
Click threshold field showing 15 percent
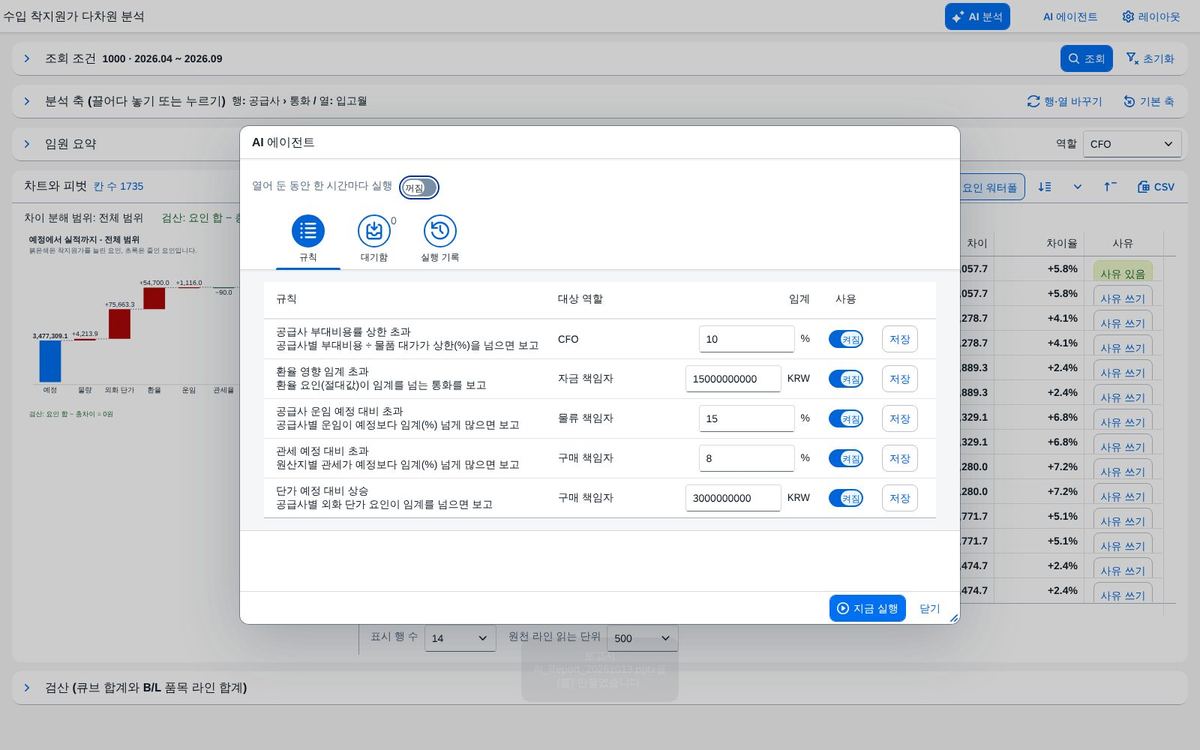tap(746, 419)
